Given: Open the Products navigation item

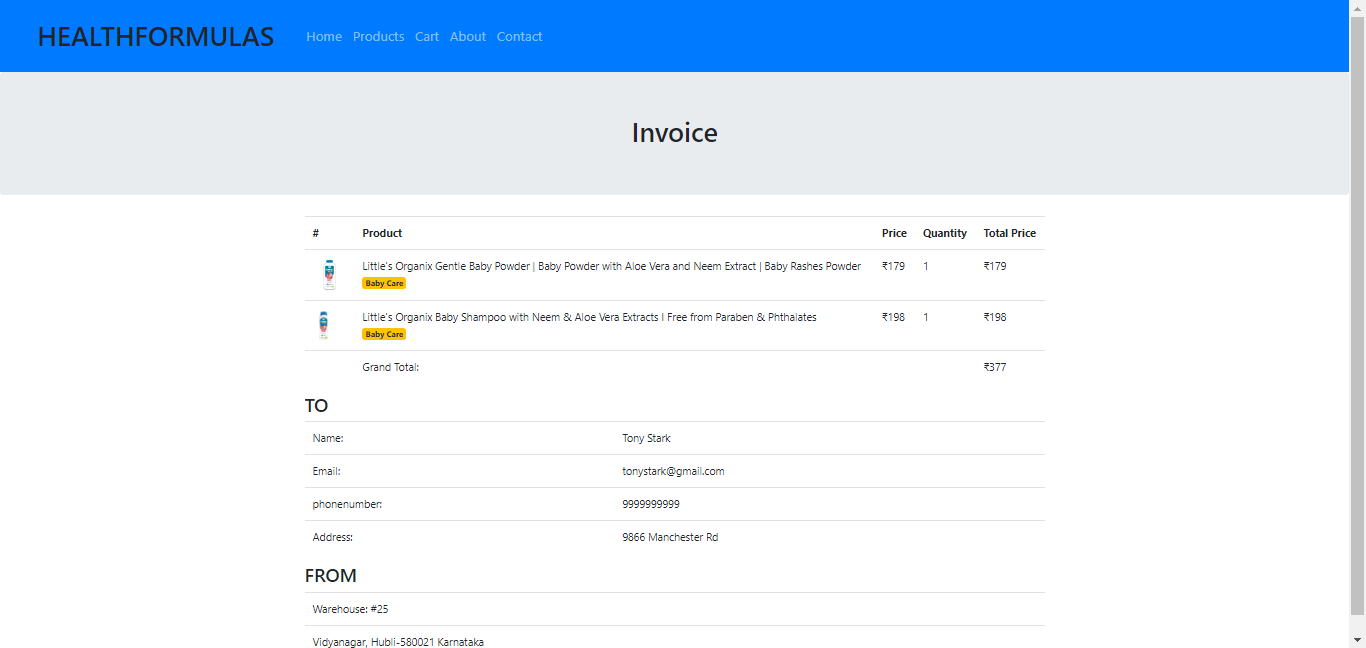Looking at the screenshot, I should pos(378,36).
